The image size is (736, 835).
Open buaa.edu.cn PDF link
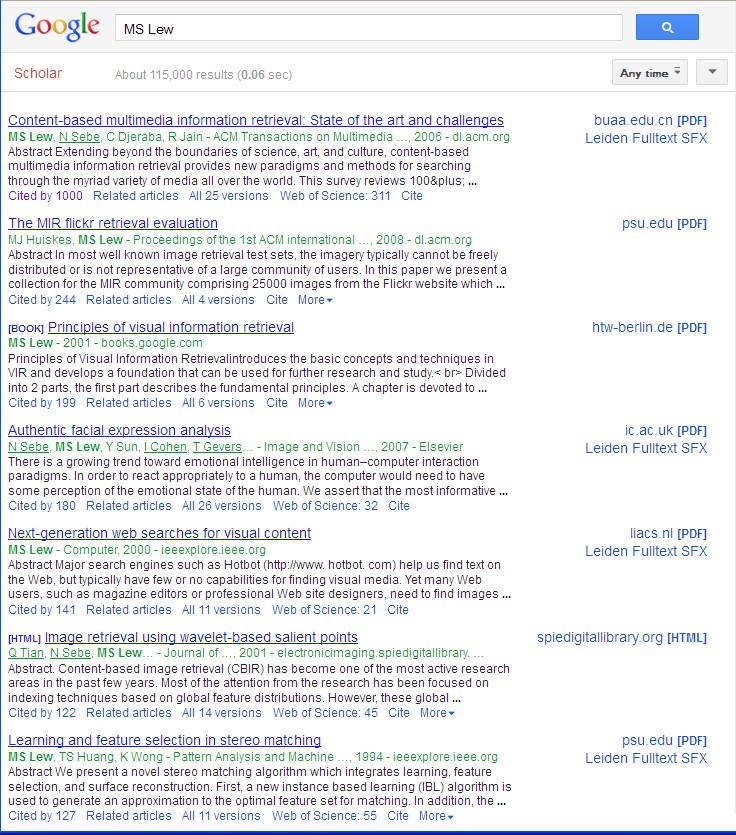650,120
